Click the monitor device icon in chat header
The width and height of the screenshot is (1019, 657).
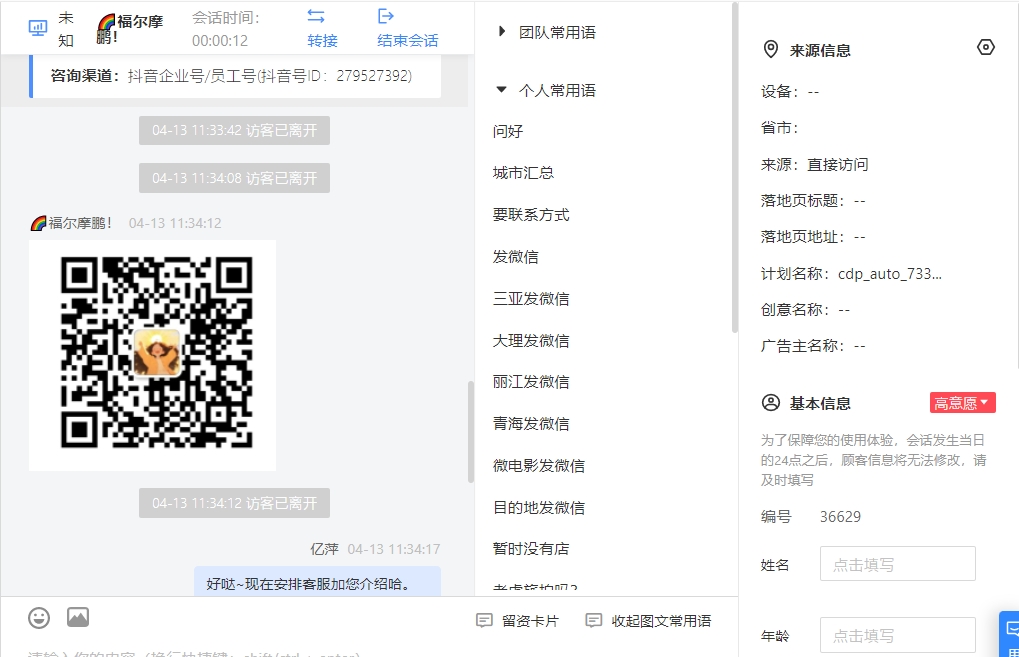pyautogui.click(x=38, y=28)
